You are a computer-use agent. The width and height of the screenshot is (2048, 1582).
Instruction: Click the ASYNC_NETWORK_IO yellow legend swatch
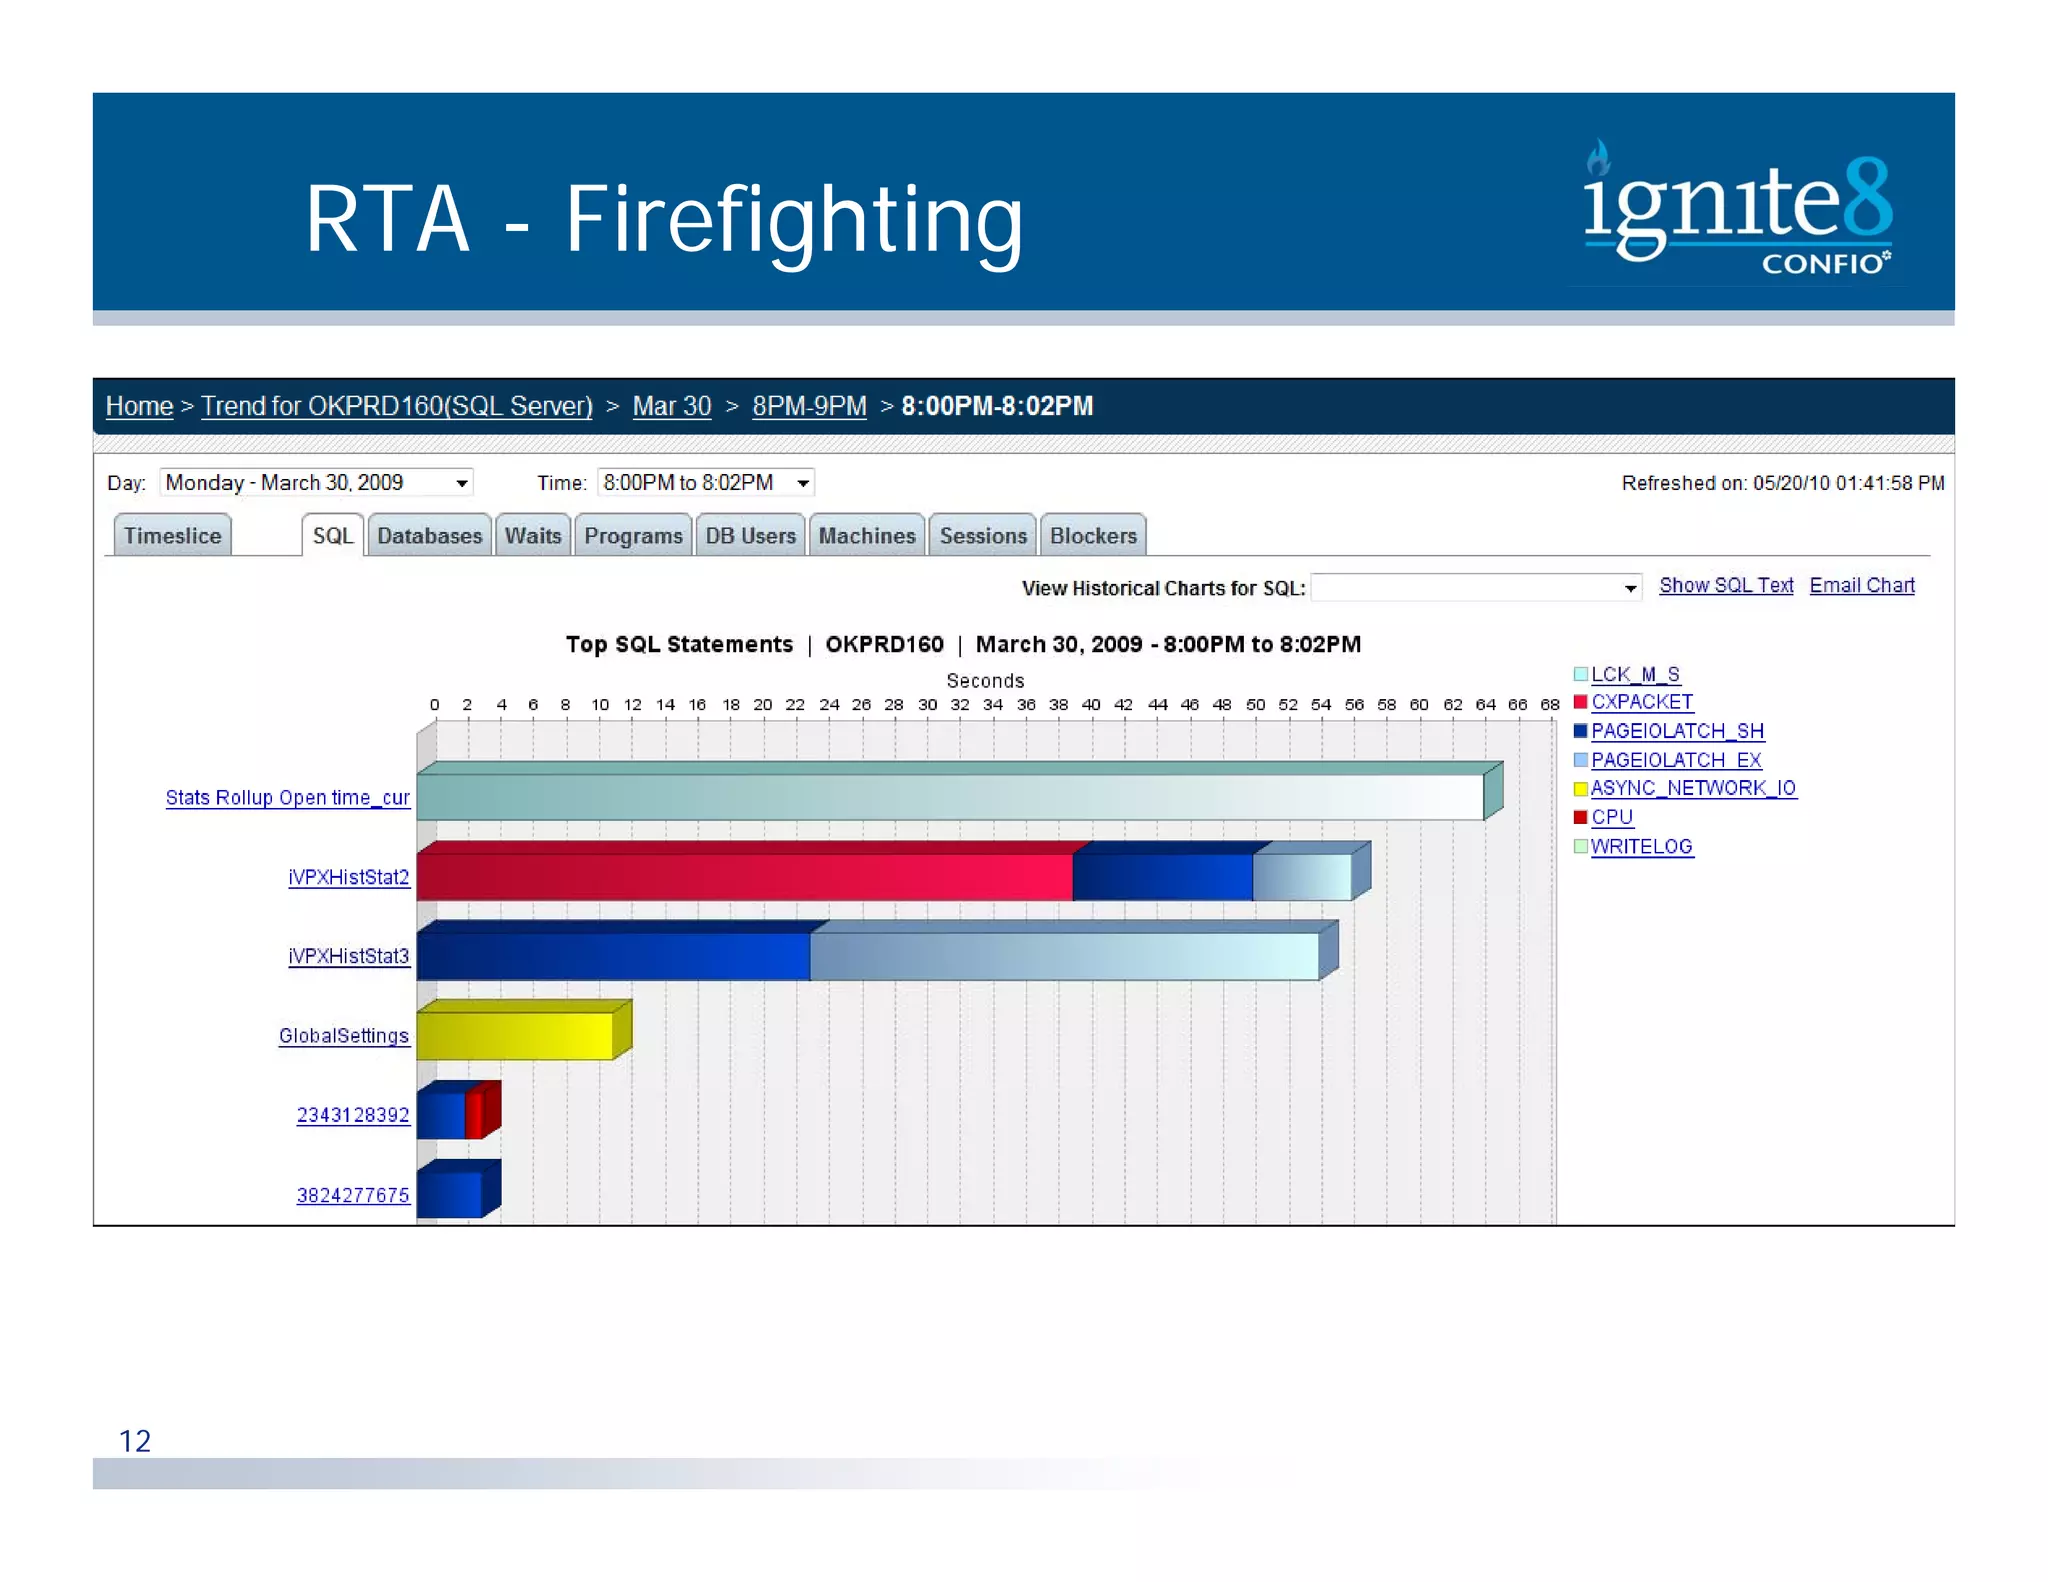1580,789
